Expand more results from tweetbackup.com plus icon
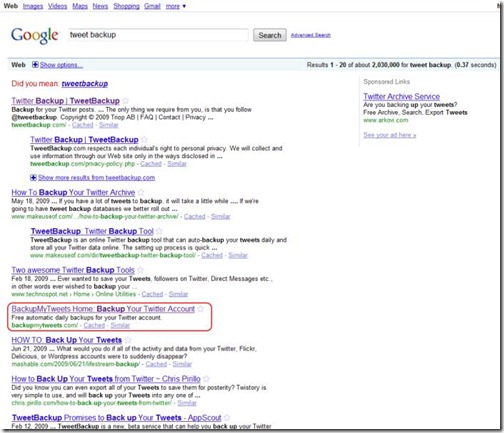This screenshot has width=504, height=433. 33,178
